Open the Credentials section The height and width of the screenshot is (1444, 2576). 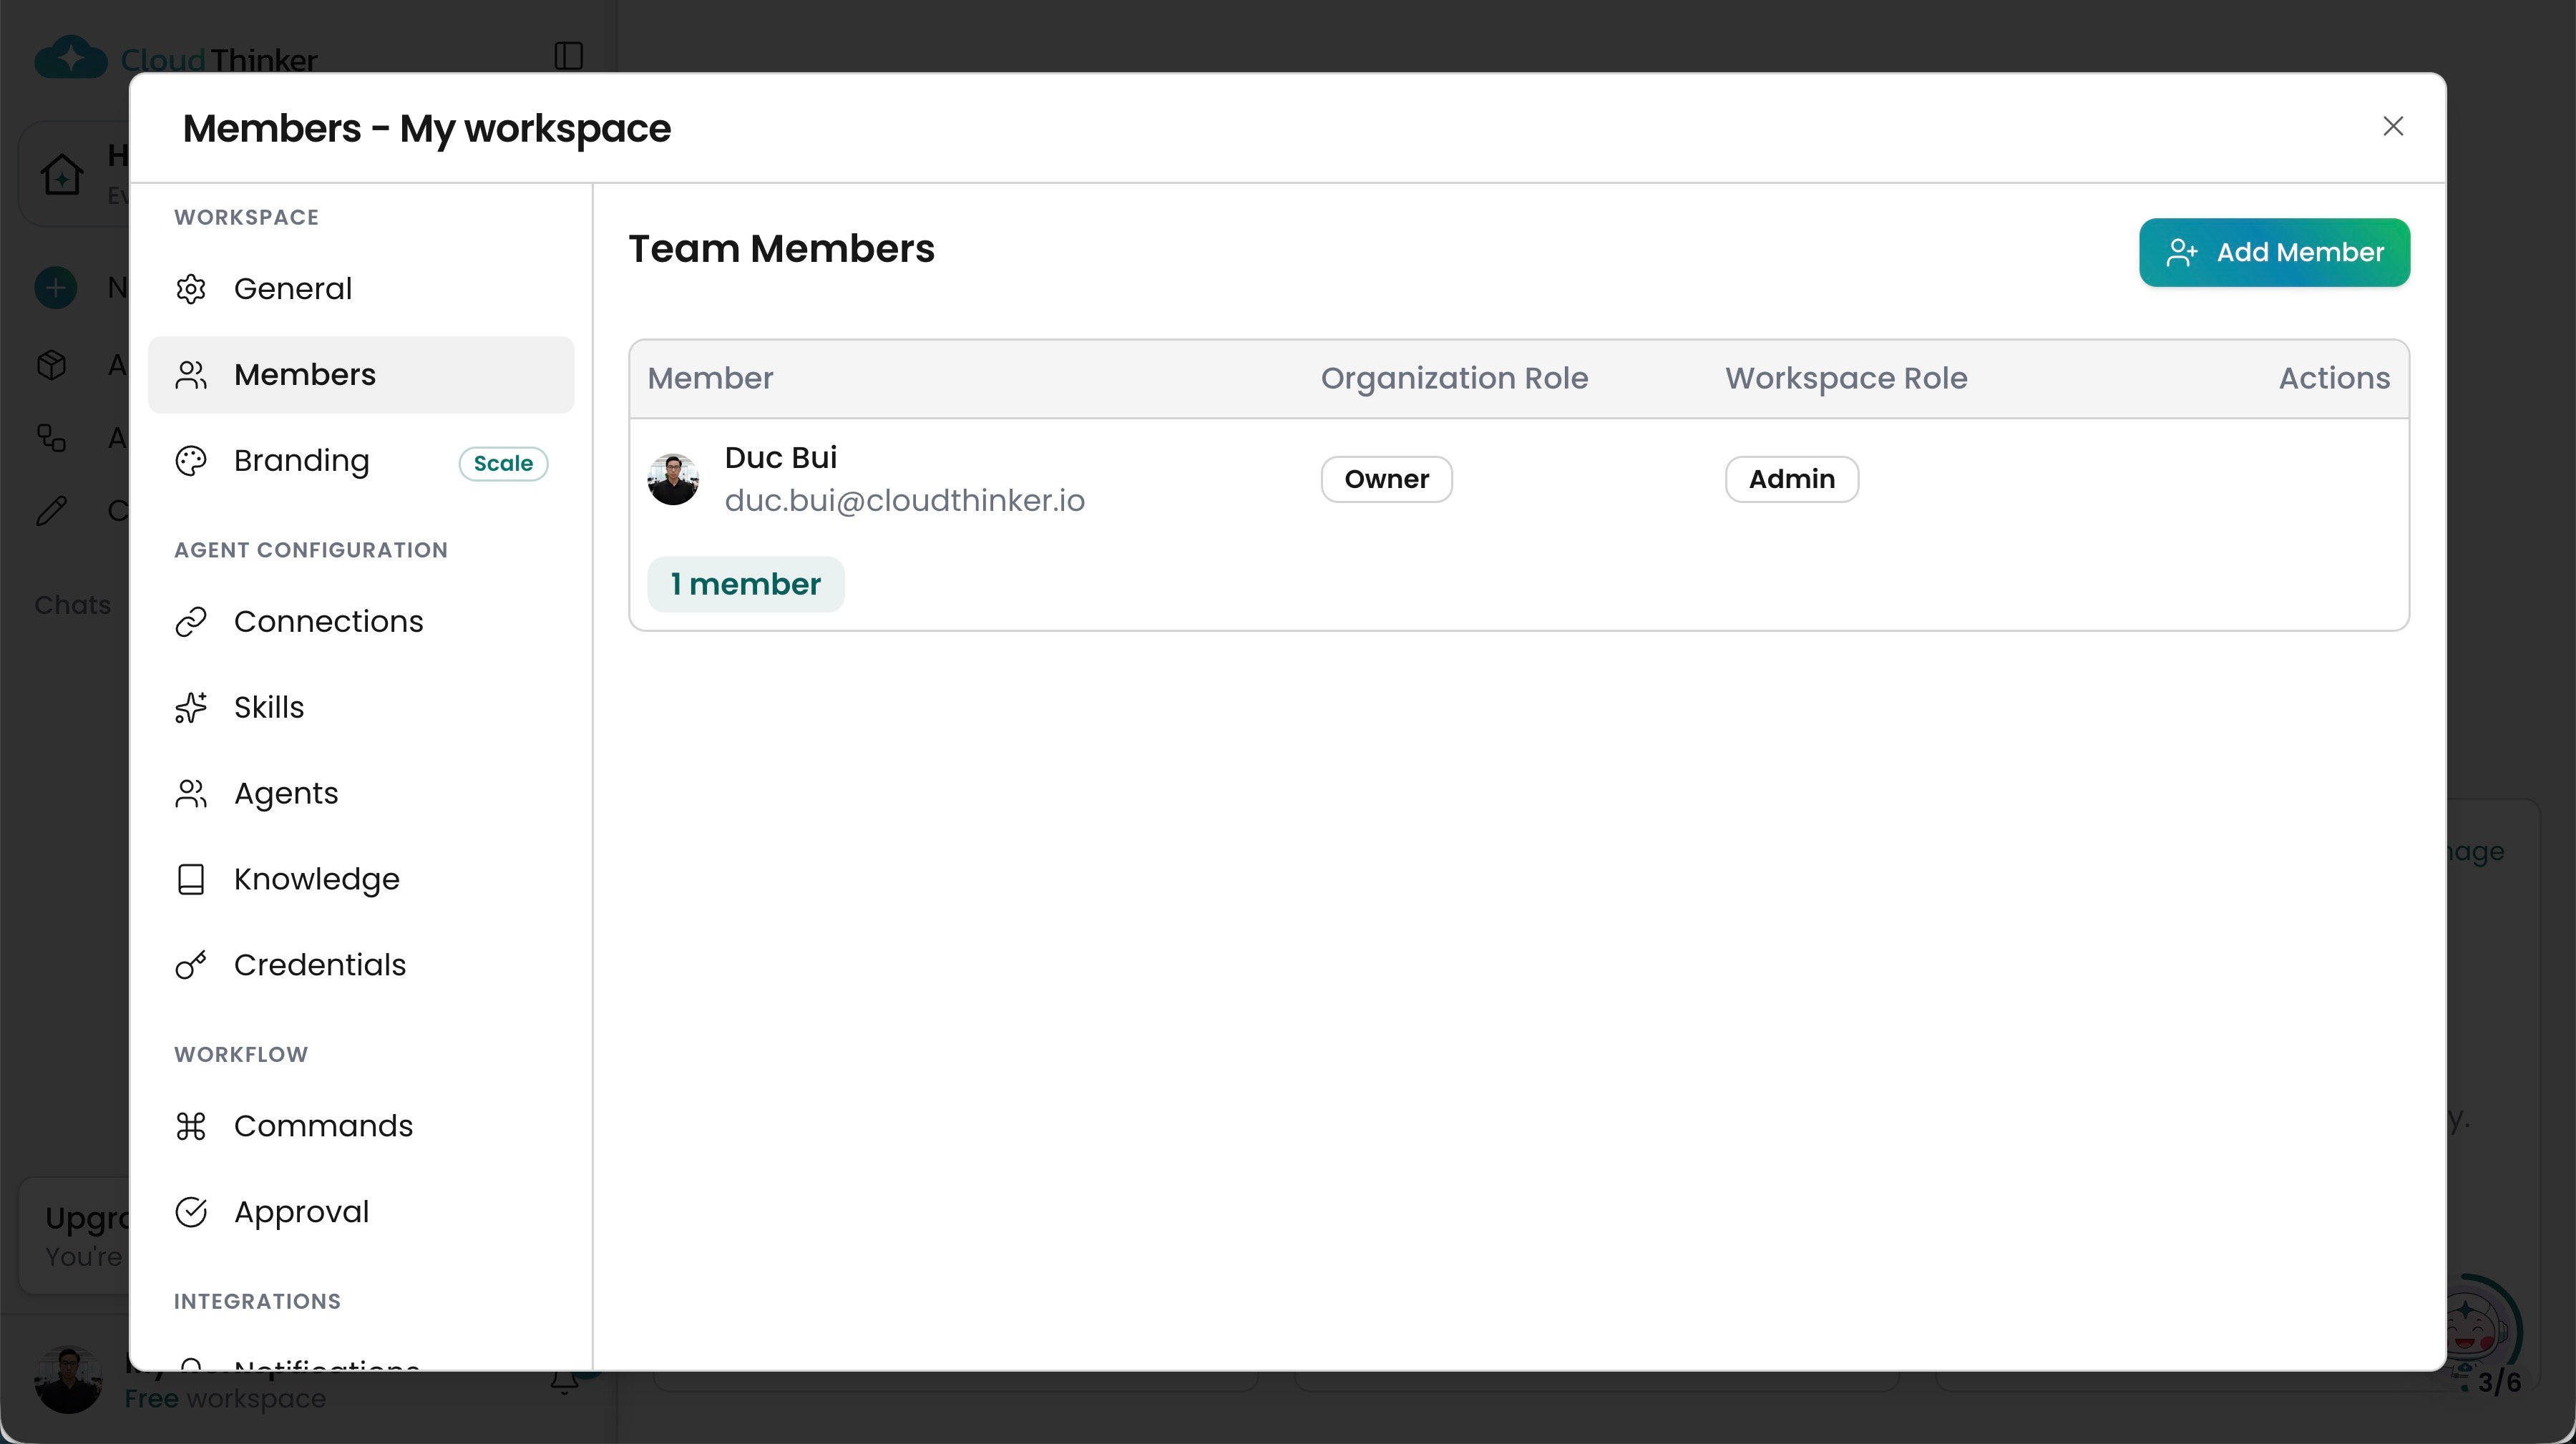tap(361, 965)
